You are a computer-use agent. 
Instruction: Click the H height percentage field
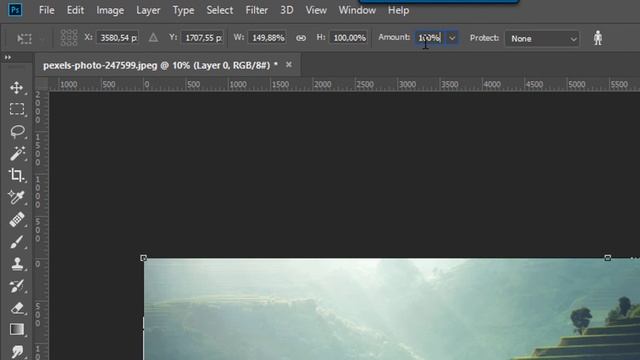(x=349, y=38)
